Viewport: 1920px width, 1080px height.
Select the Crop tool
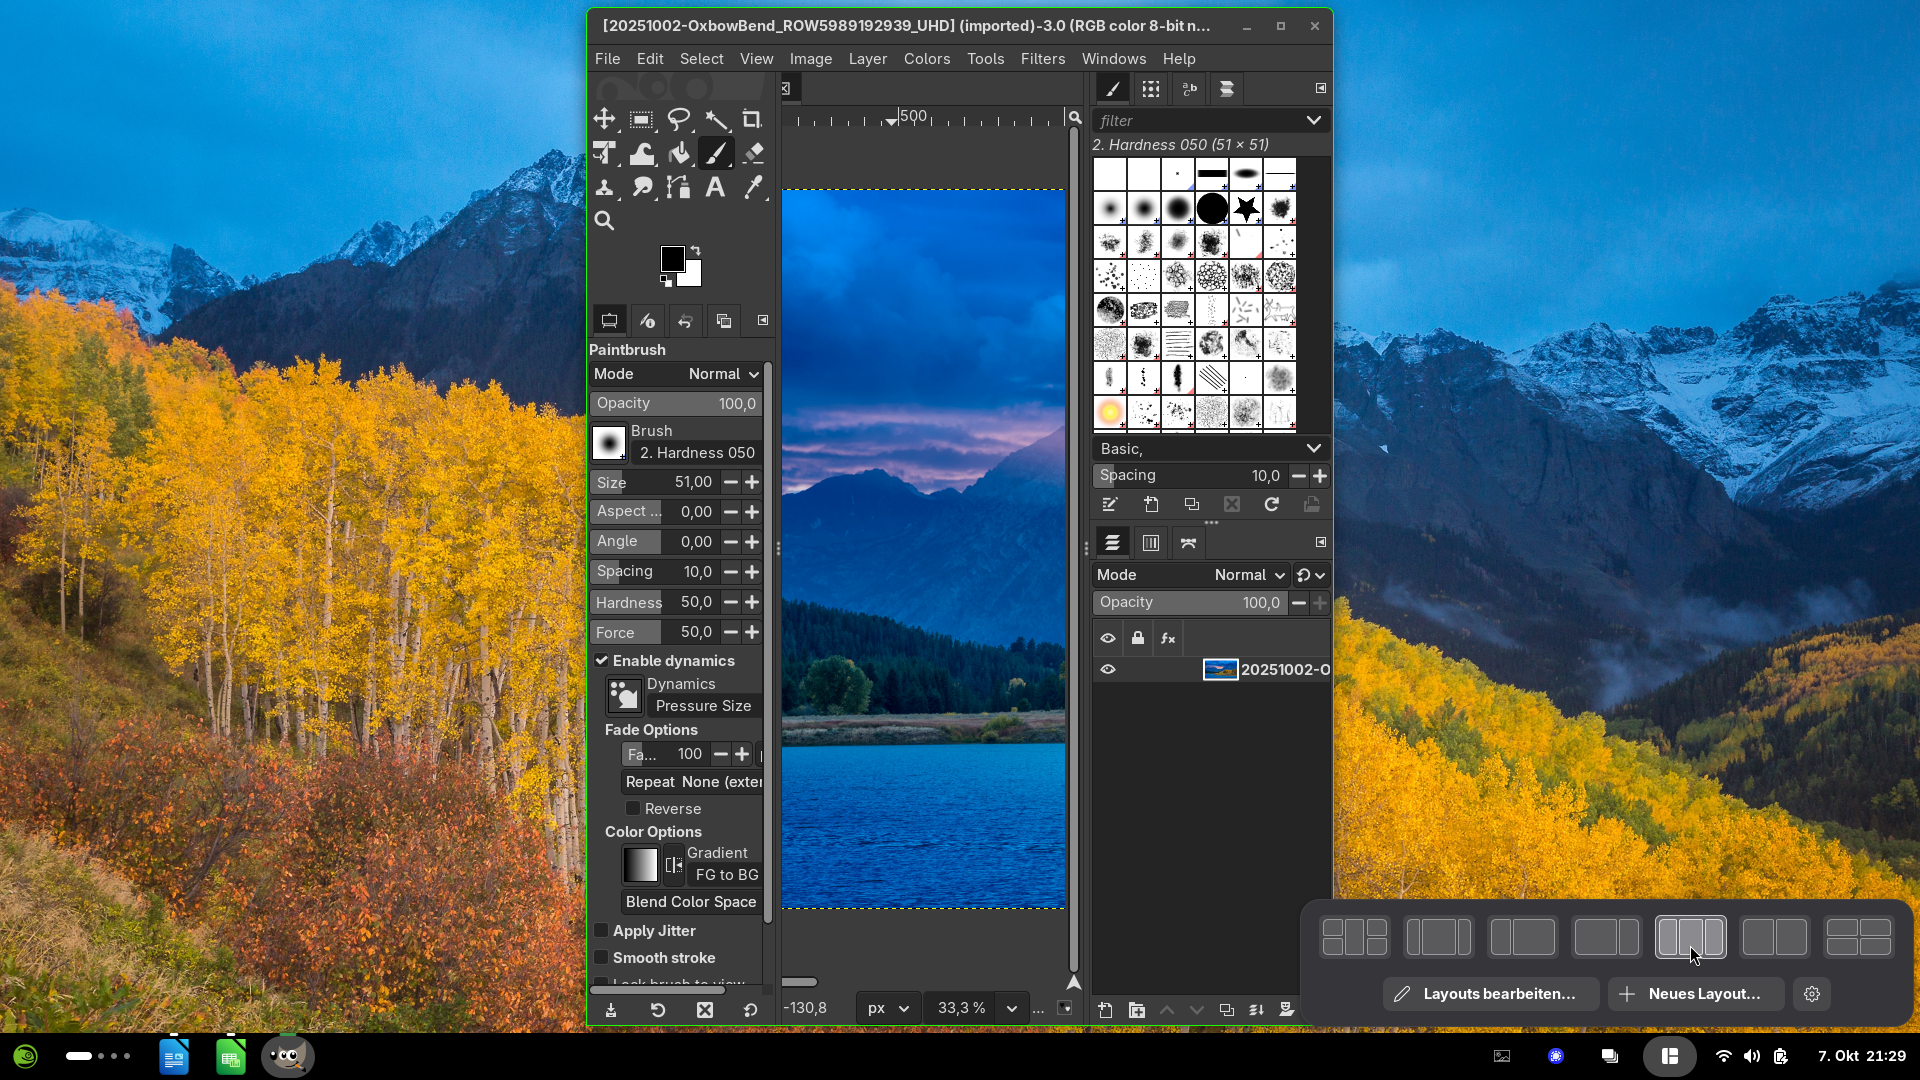point(752,120)
